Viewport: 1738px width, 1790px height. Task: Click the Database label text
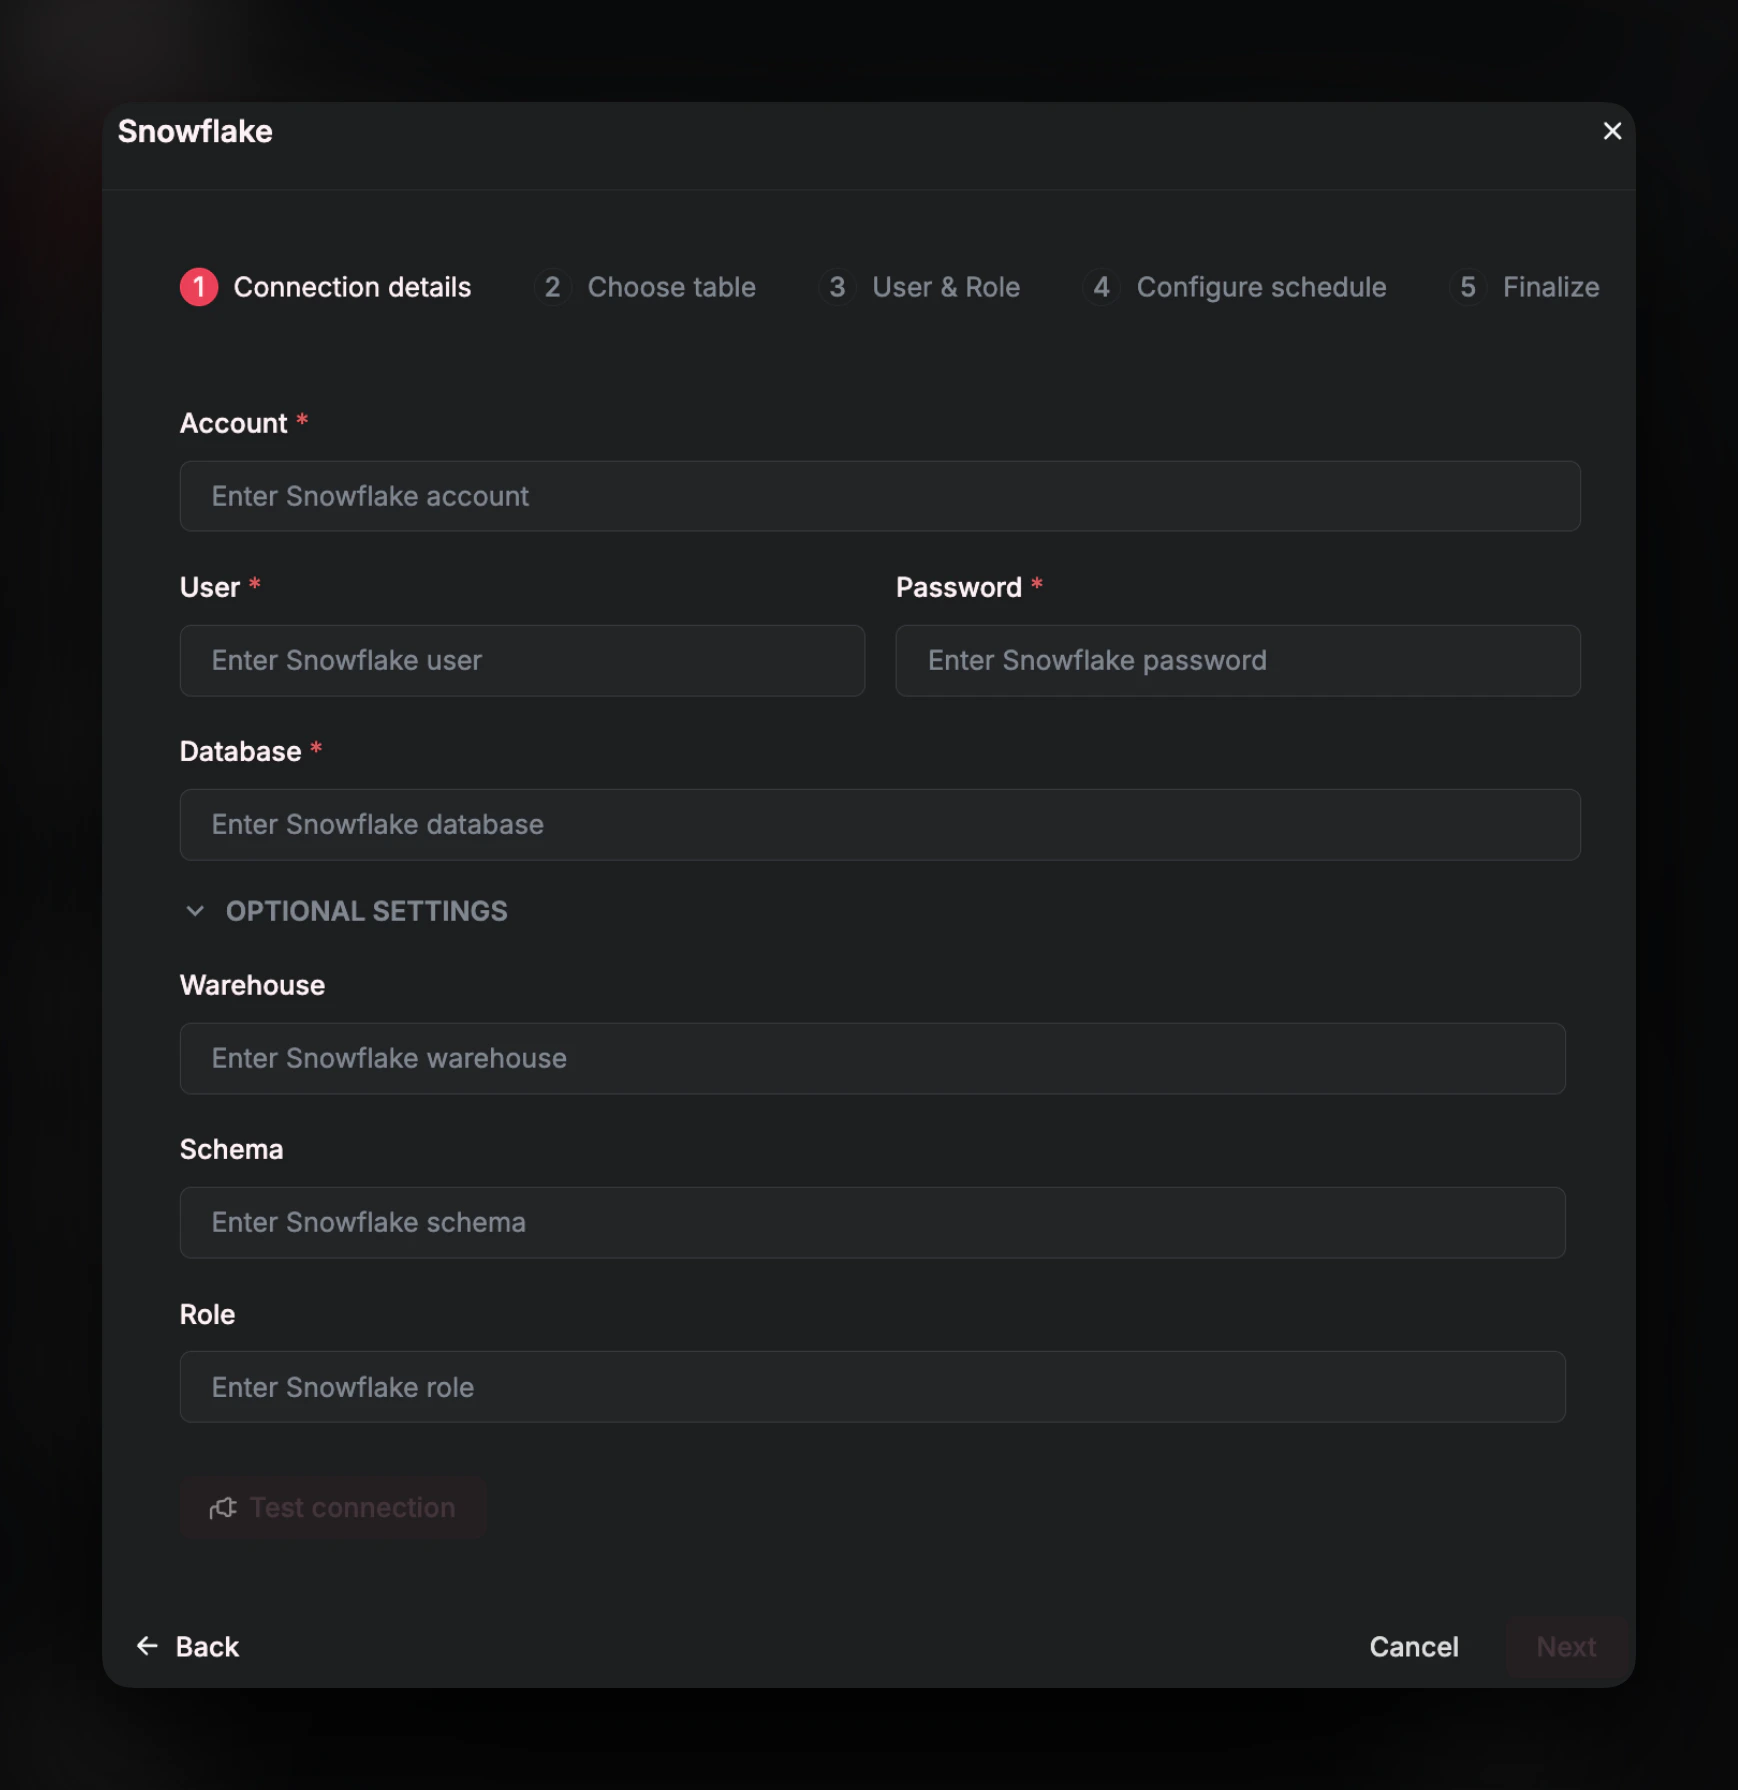pyautogui.click(x=240, y=751)
